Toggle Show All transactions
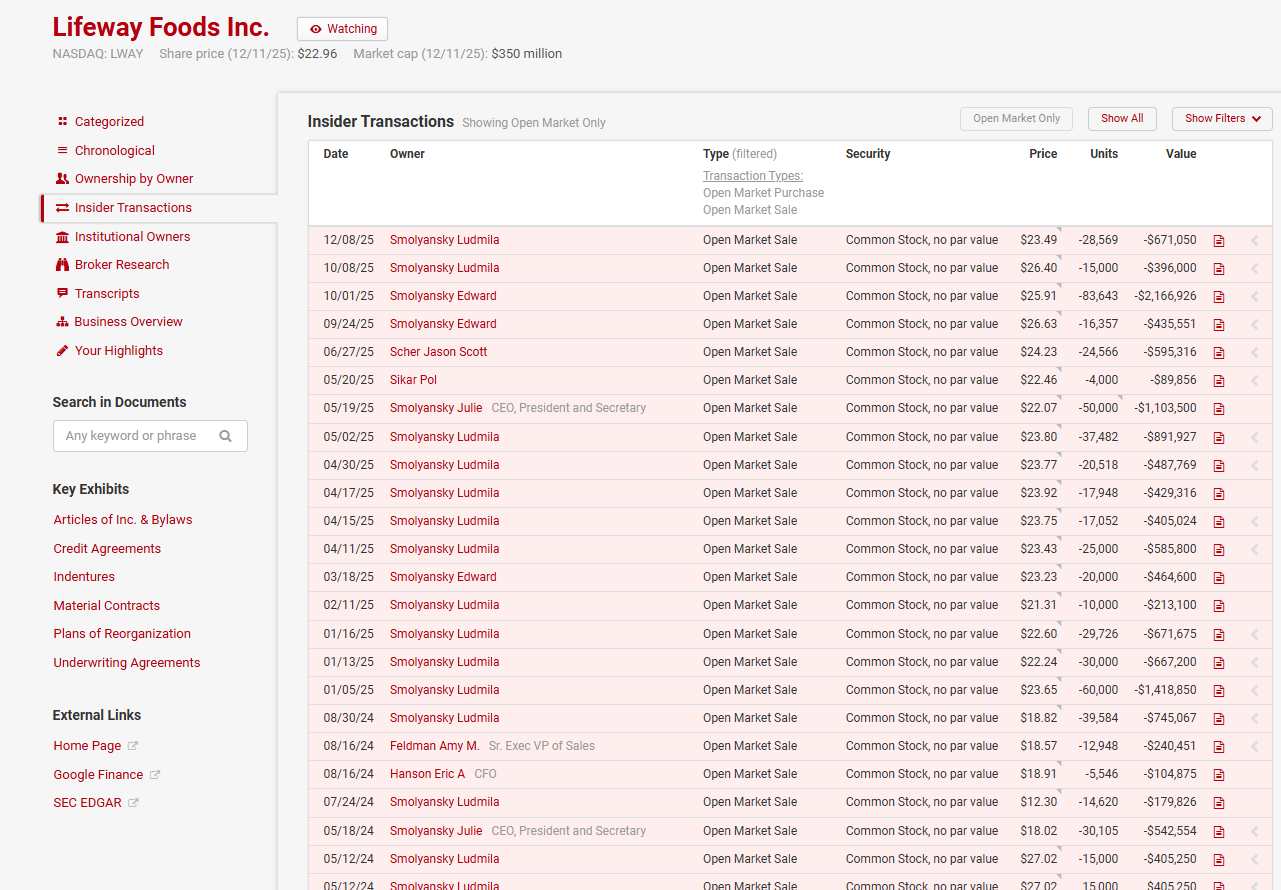The width and height of the screenshot is (1281, 890). pos(1122,118)
